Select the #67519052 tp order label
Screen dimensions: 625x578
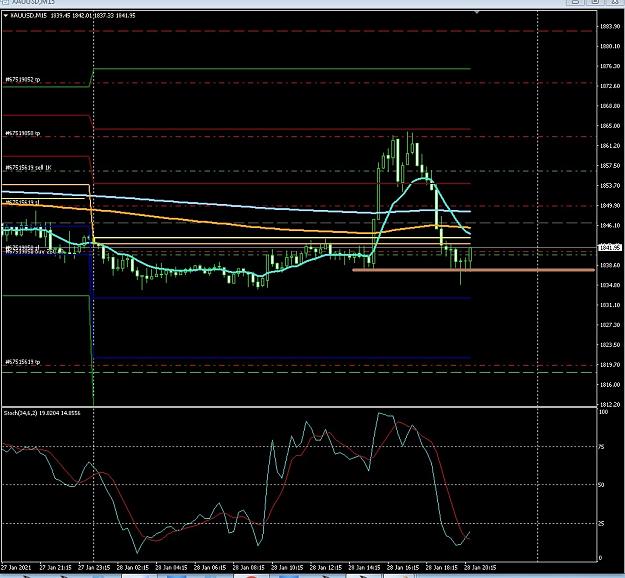click(23, 80)
